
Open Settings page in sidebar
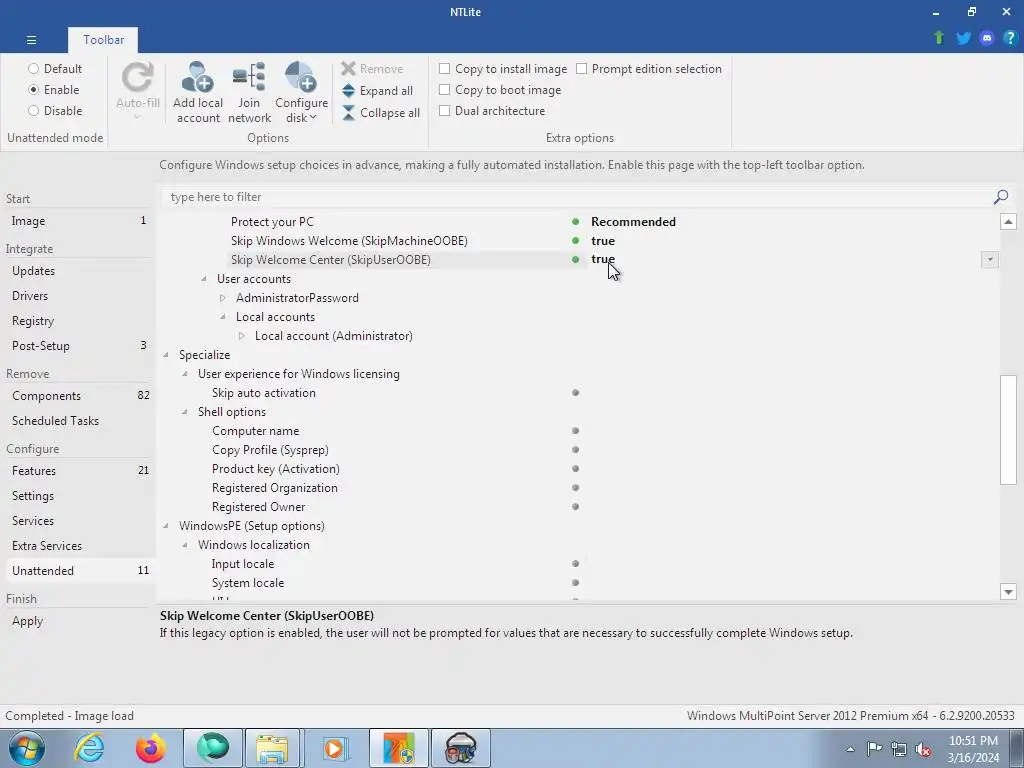coord(79,496)
